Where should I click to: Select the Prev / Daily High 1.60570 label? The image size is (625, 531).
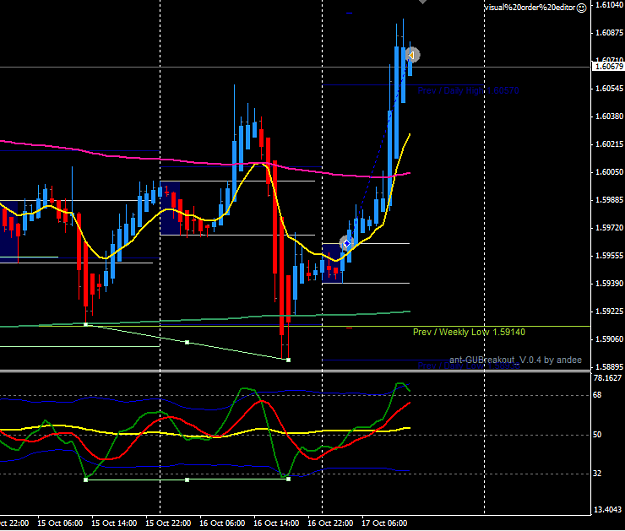click(x=468, y=91)
